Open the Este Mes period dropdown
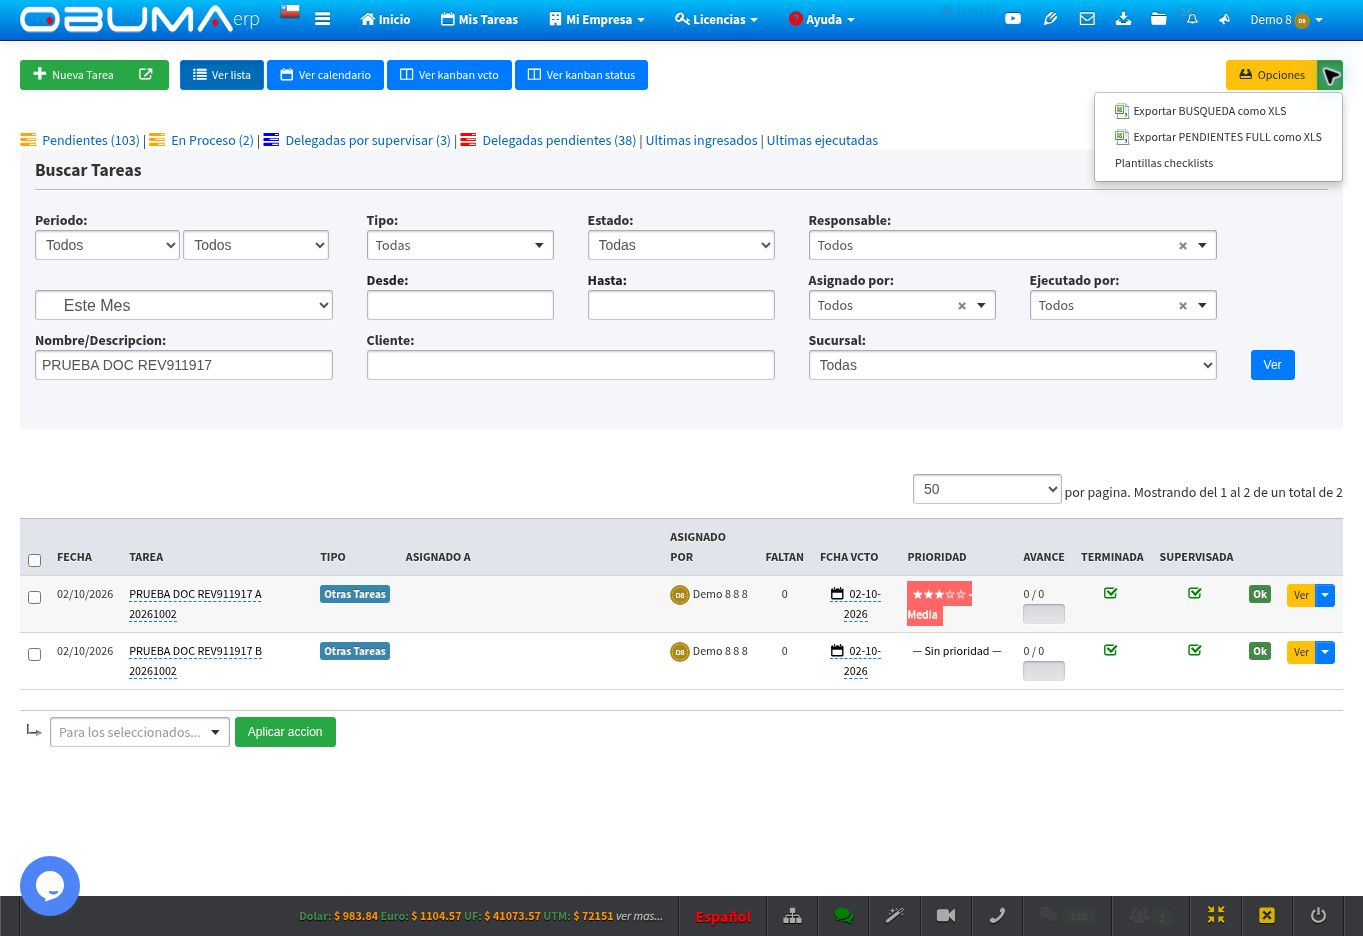This screenshot has width=1363, height=936. [x=184, y=305]
